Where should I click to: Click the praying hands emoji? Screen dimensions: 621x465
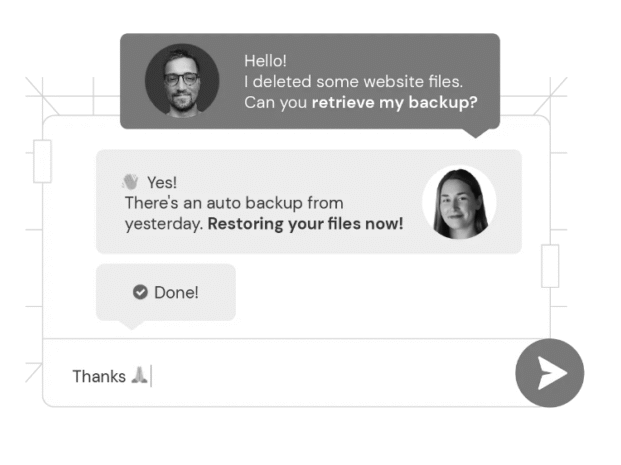pyautogui.click(x=139, y=376)
